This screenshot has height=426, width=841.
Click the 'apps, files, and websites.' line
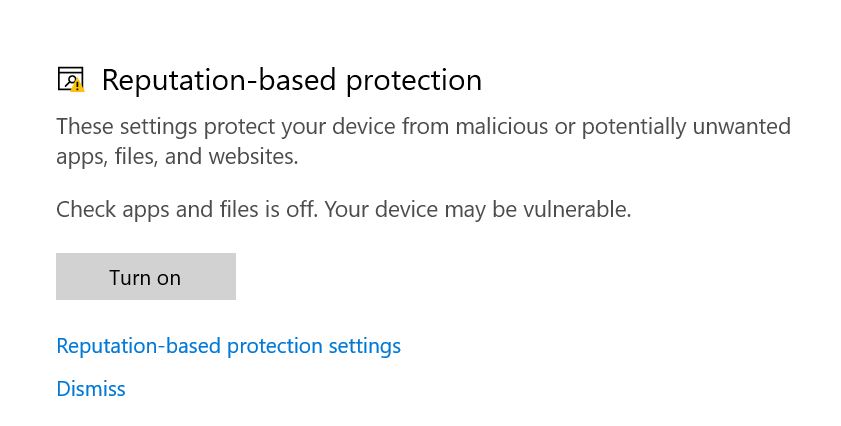(x=177, y=157)
